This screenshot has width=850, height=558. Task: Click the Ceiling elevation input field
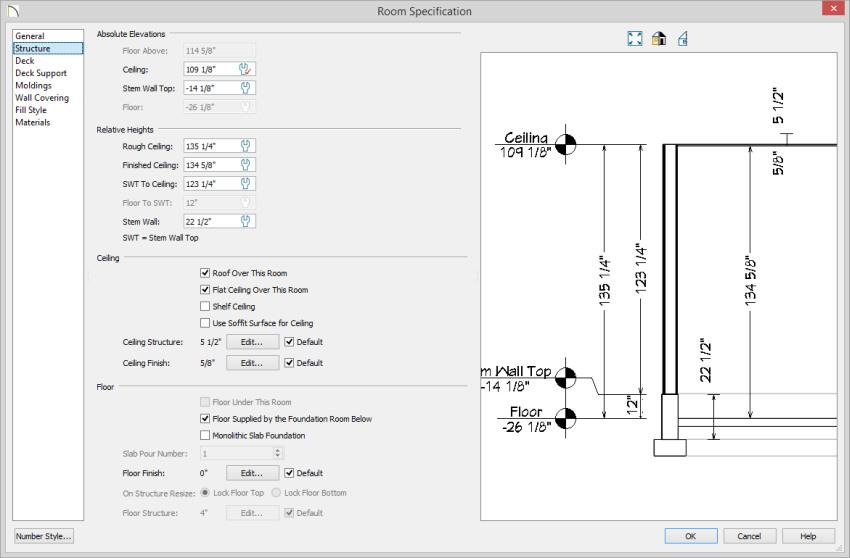pyautogui.click(x=219, y=69)
